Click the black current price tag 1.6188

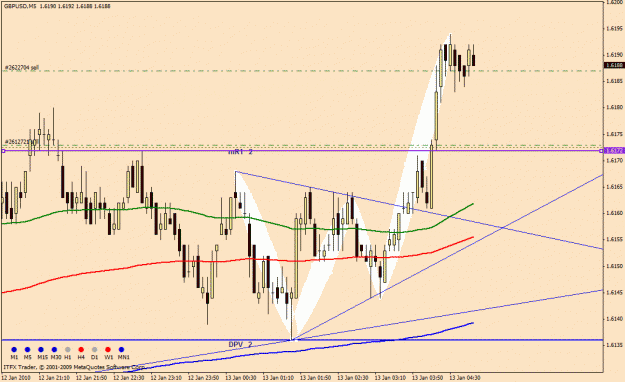[x=614, y=65]
